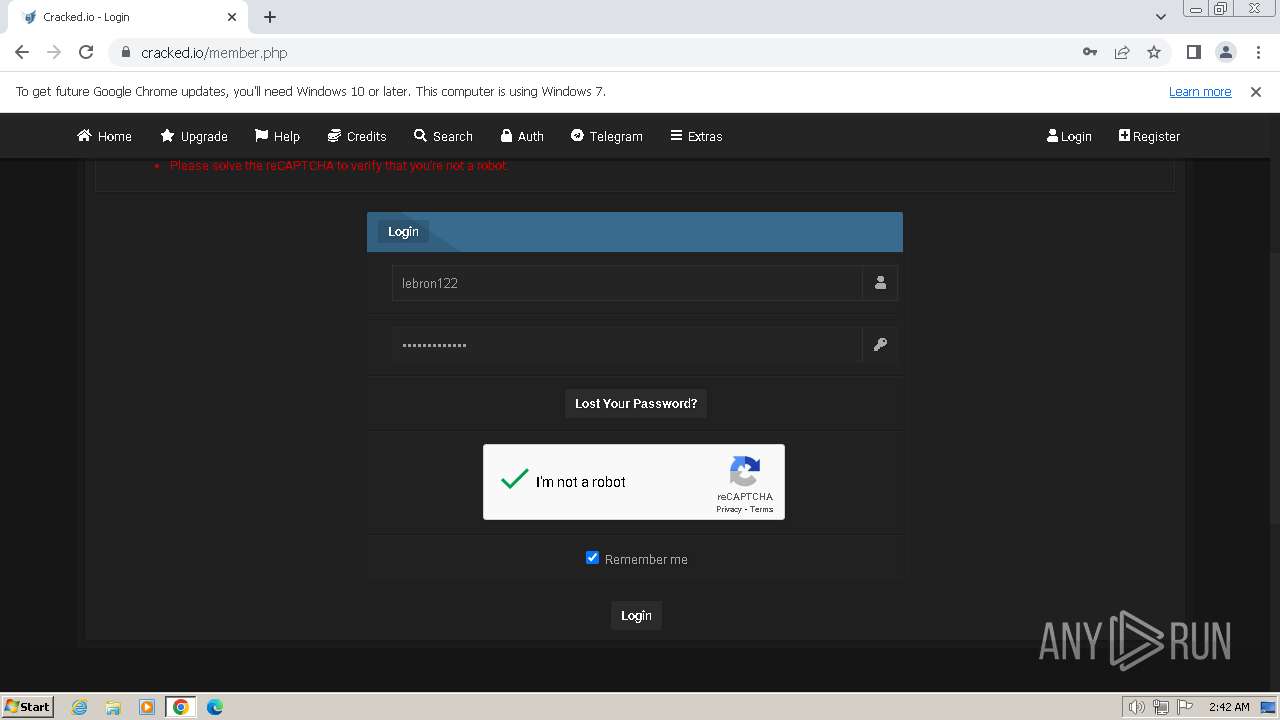The height and width of the screenshot is (720, 1280).
Task: Click the address bar URL cracked.io/member.php
Action: 214,53
